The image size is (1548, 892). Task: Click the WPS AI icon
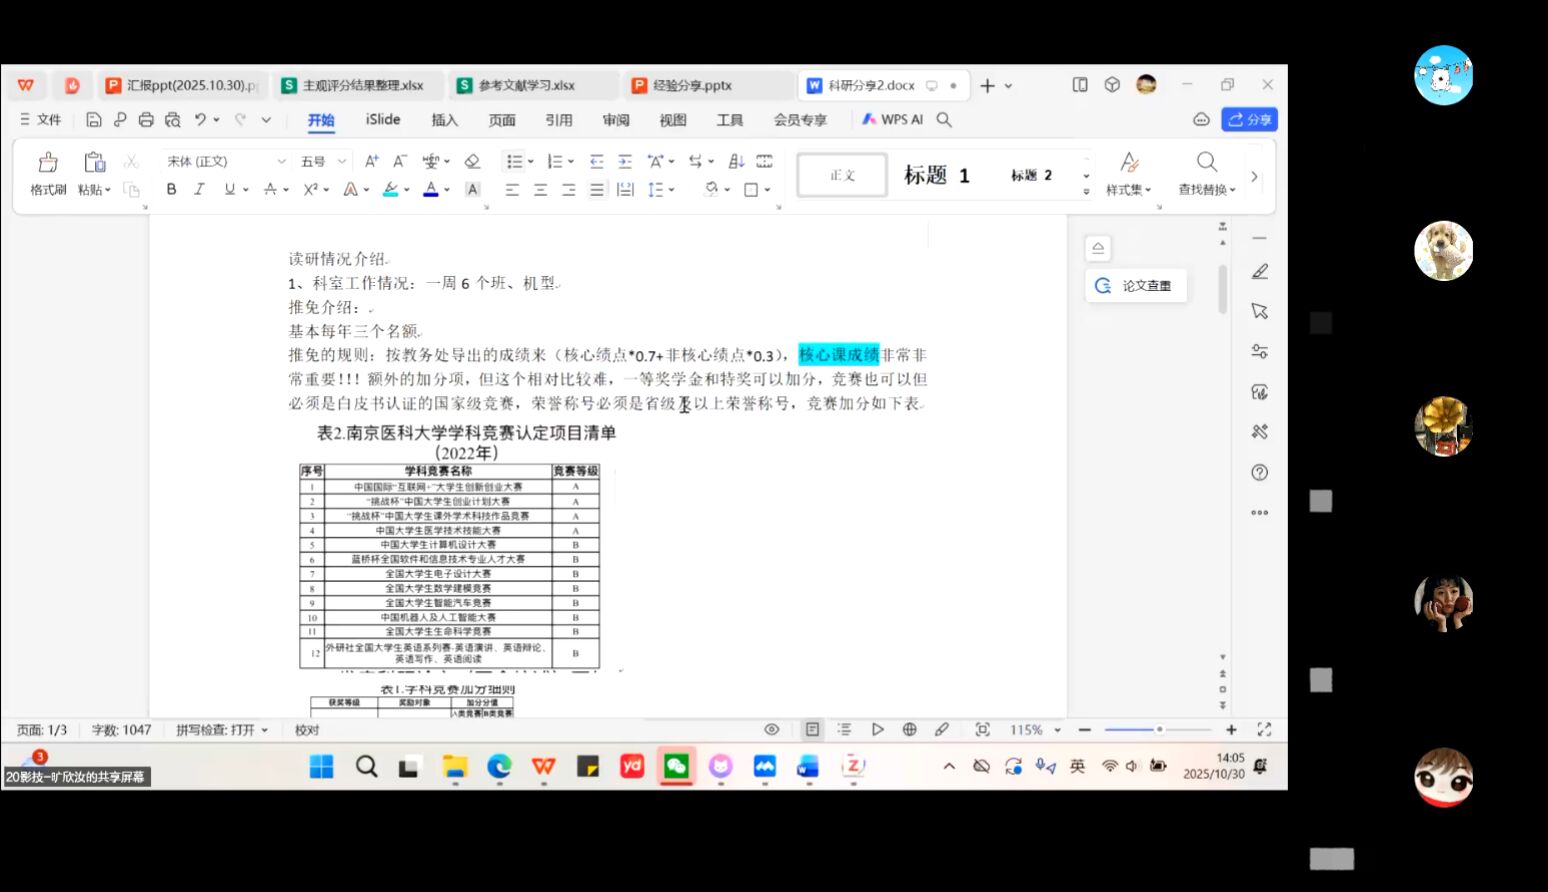click(x=892, y=119)
